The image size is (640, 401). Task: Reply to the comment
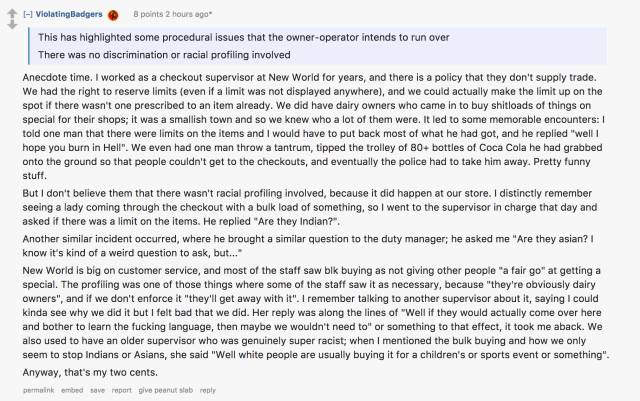(x=208, y=390)
